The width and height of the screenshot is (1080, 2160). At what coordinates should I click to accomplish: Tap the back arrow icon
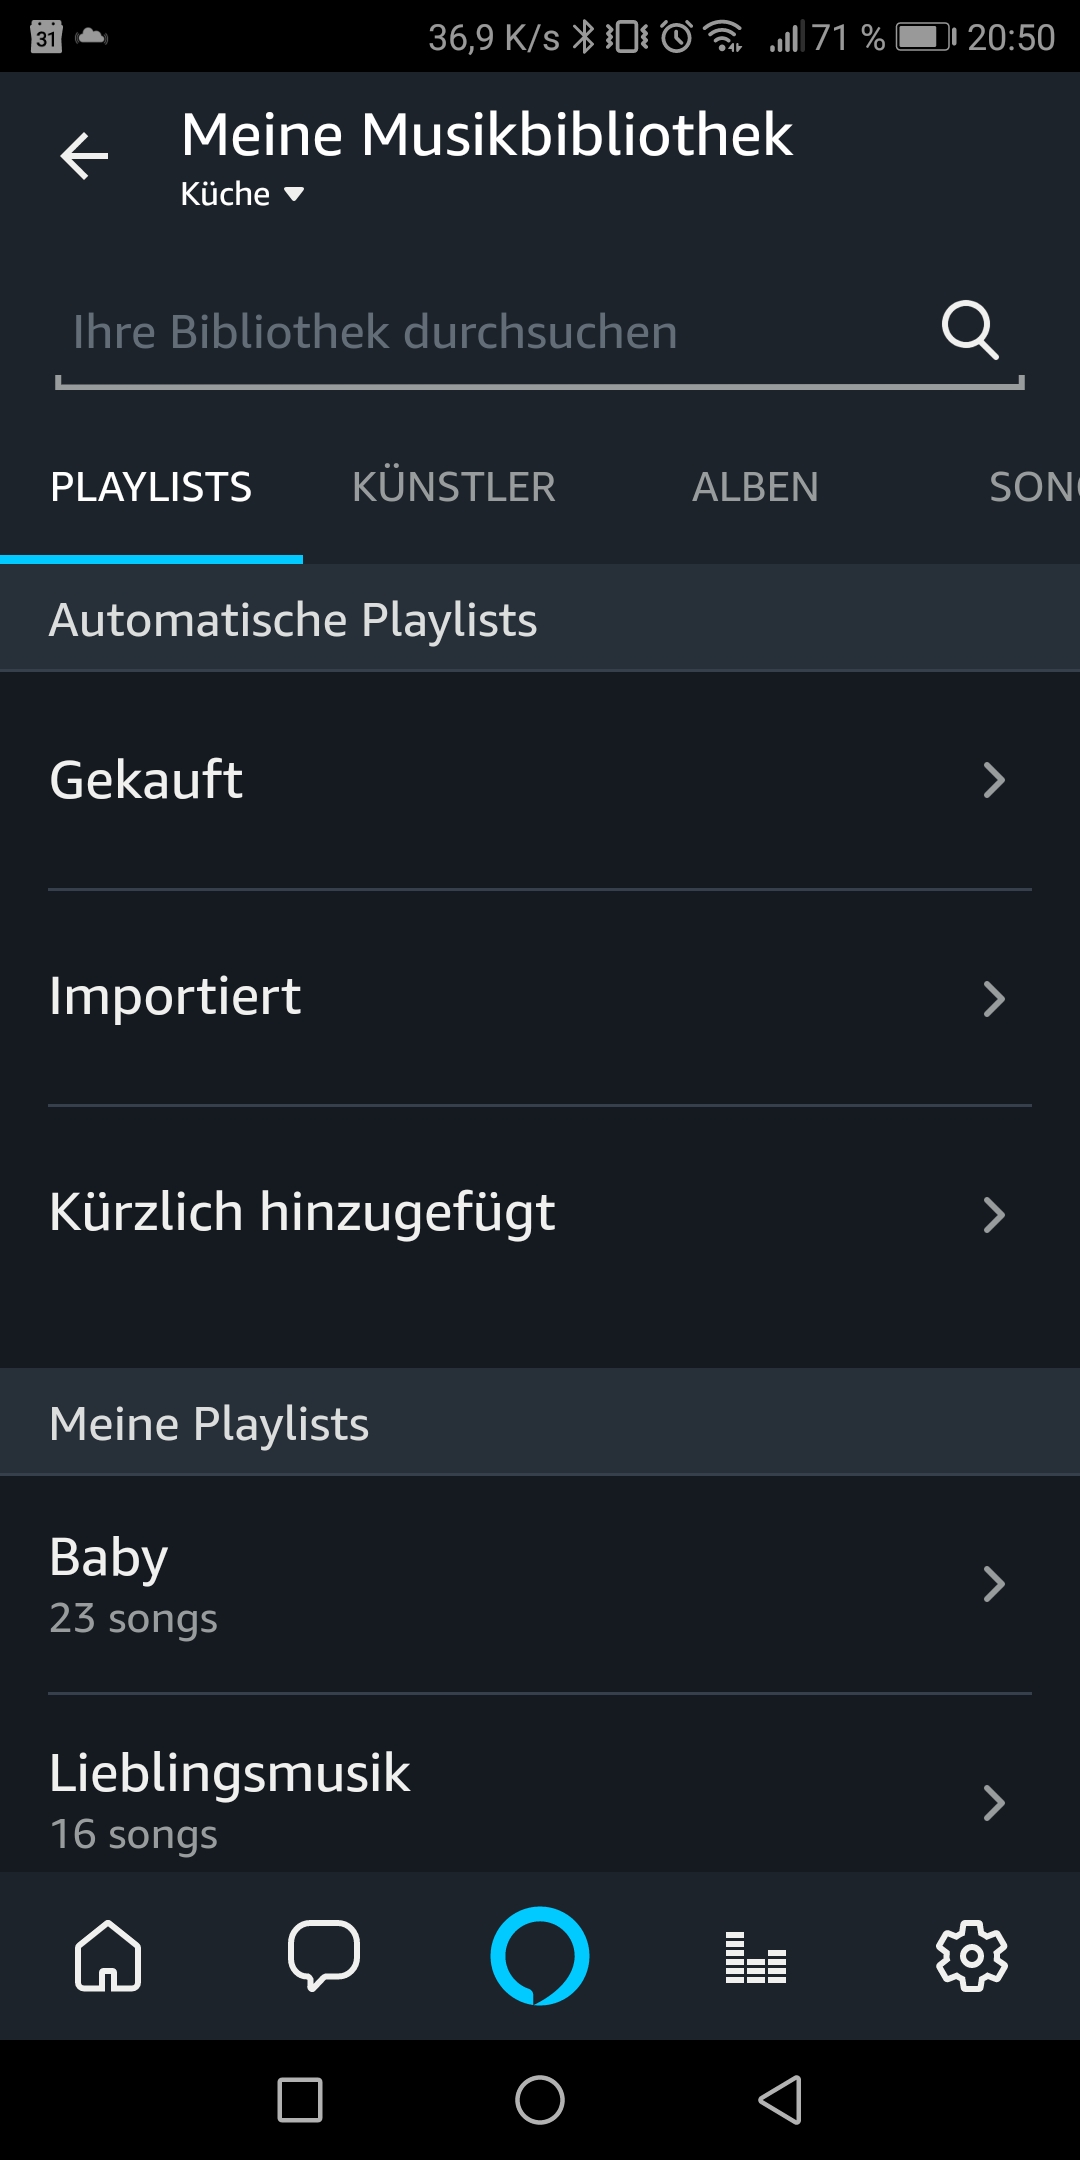(x=84, y=156)
